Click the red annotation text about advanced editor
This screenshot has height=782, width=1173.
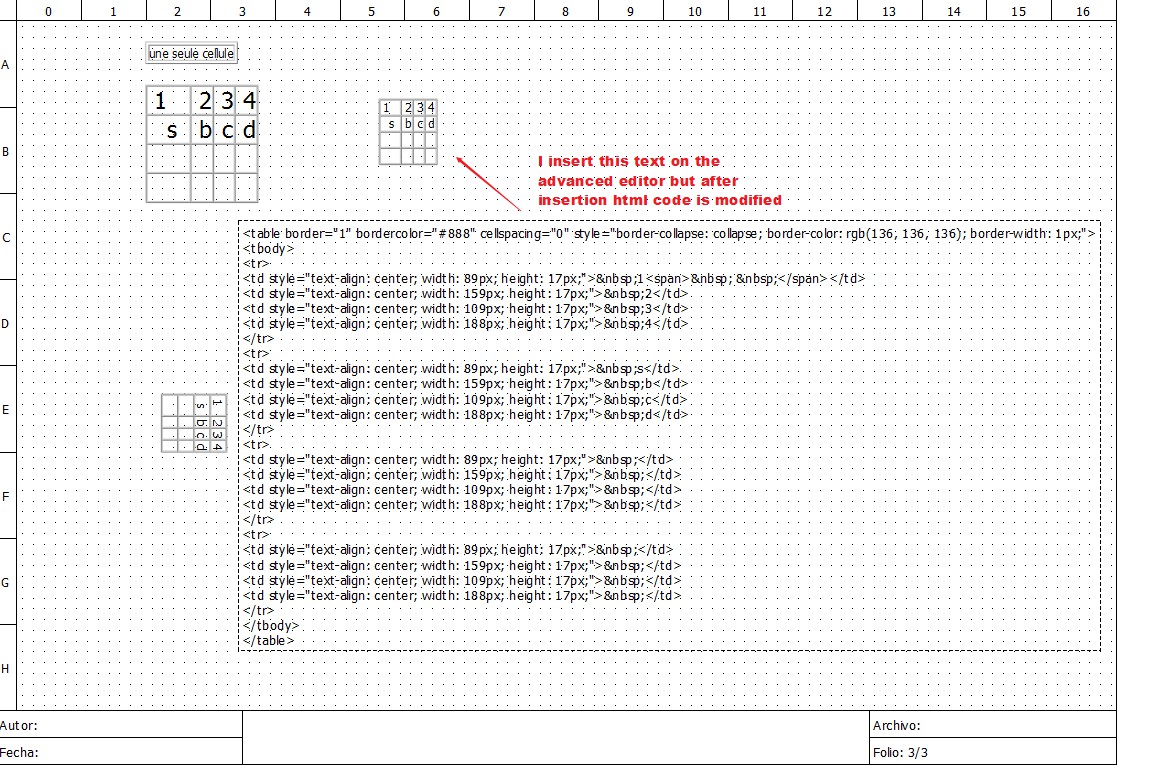pyautogui.click(x=659, y=181)
